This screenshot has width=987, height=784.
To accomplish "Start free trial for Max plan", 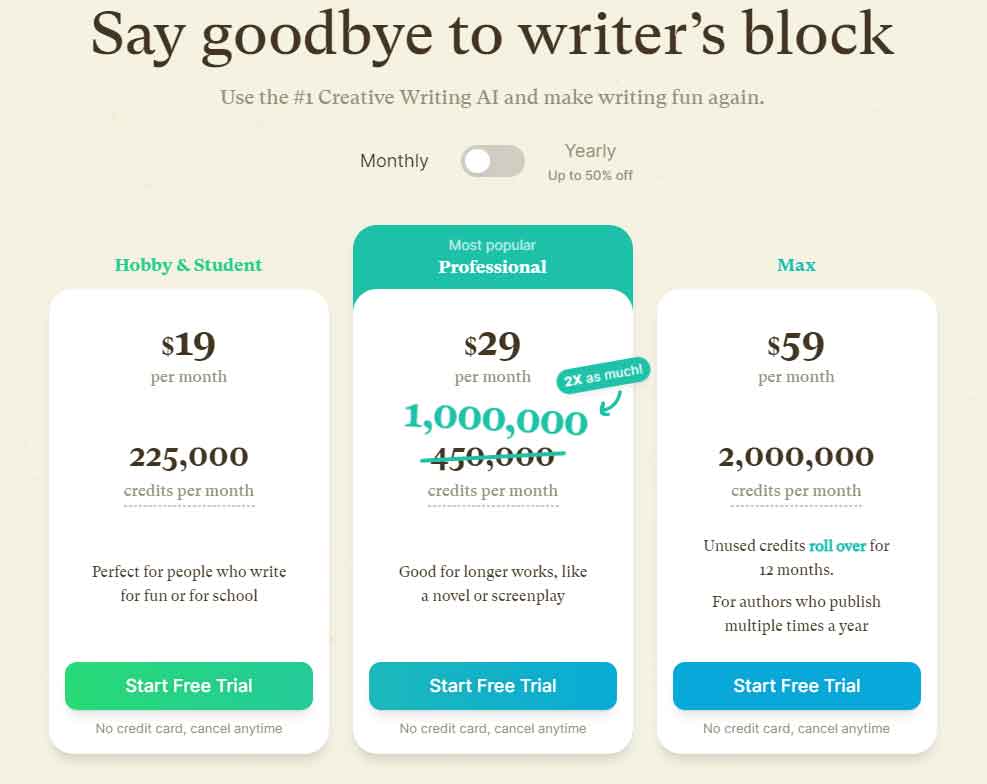I will [x=796, y=686].
